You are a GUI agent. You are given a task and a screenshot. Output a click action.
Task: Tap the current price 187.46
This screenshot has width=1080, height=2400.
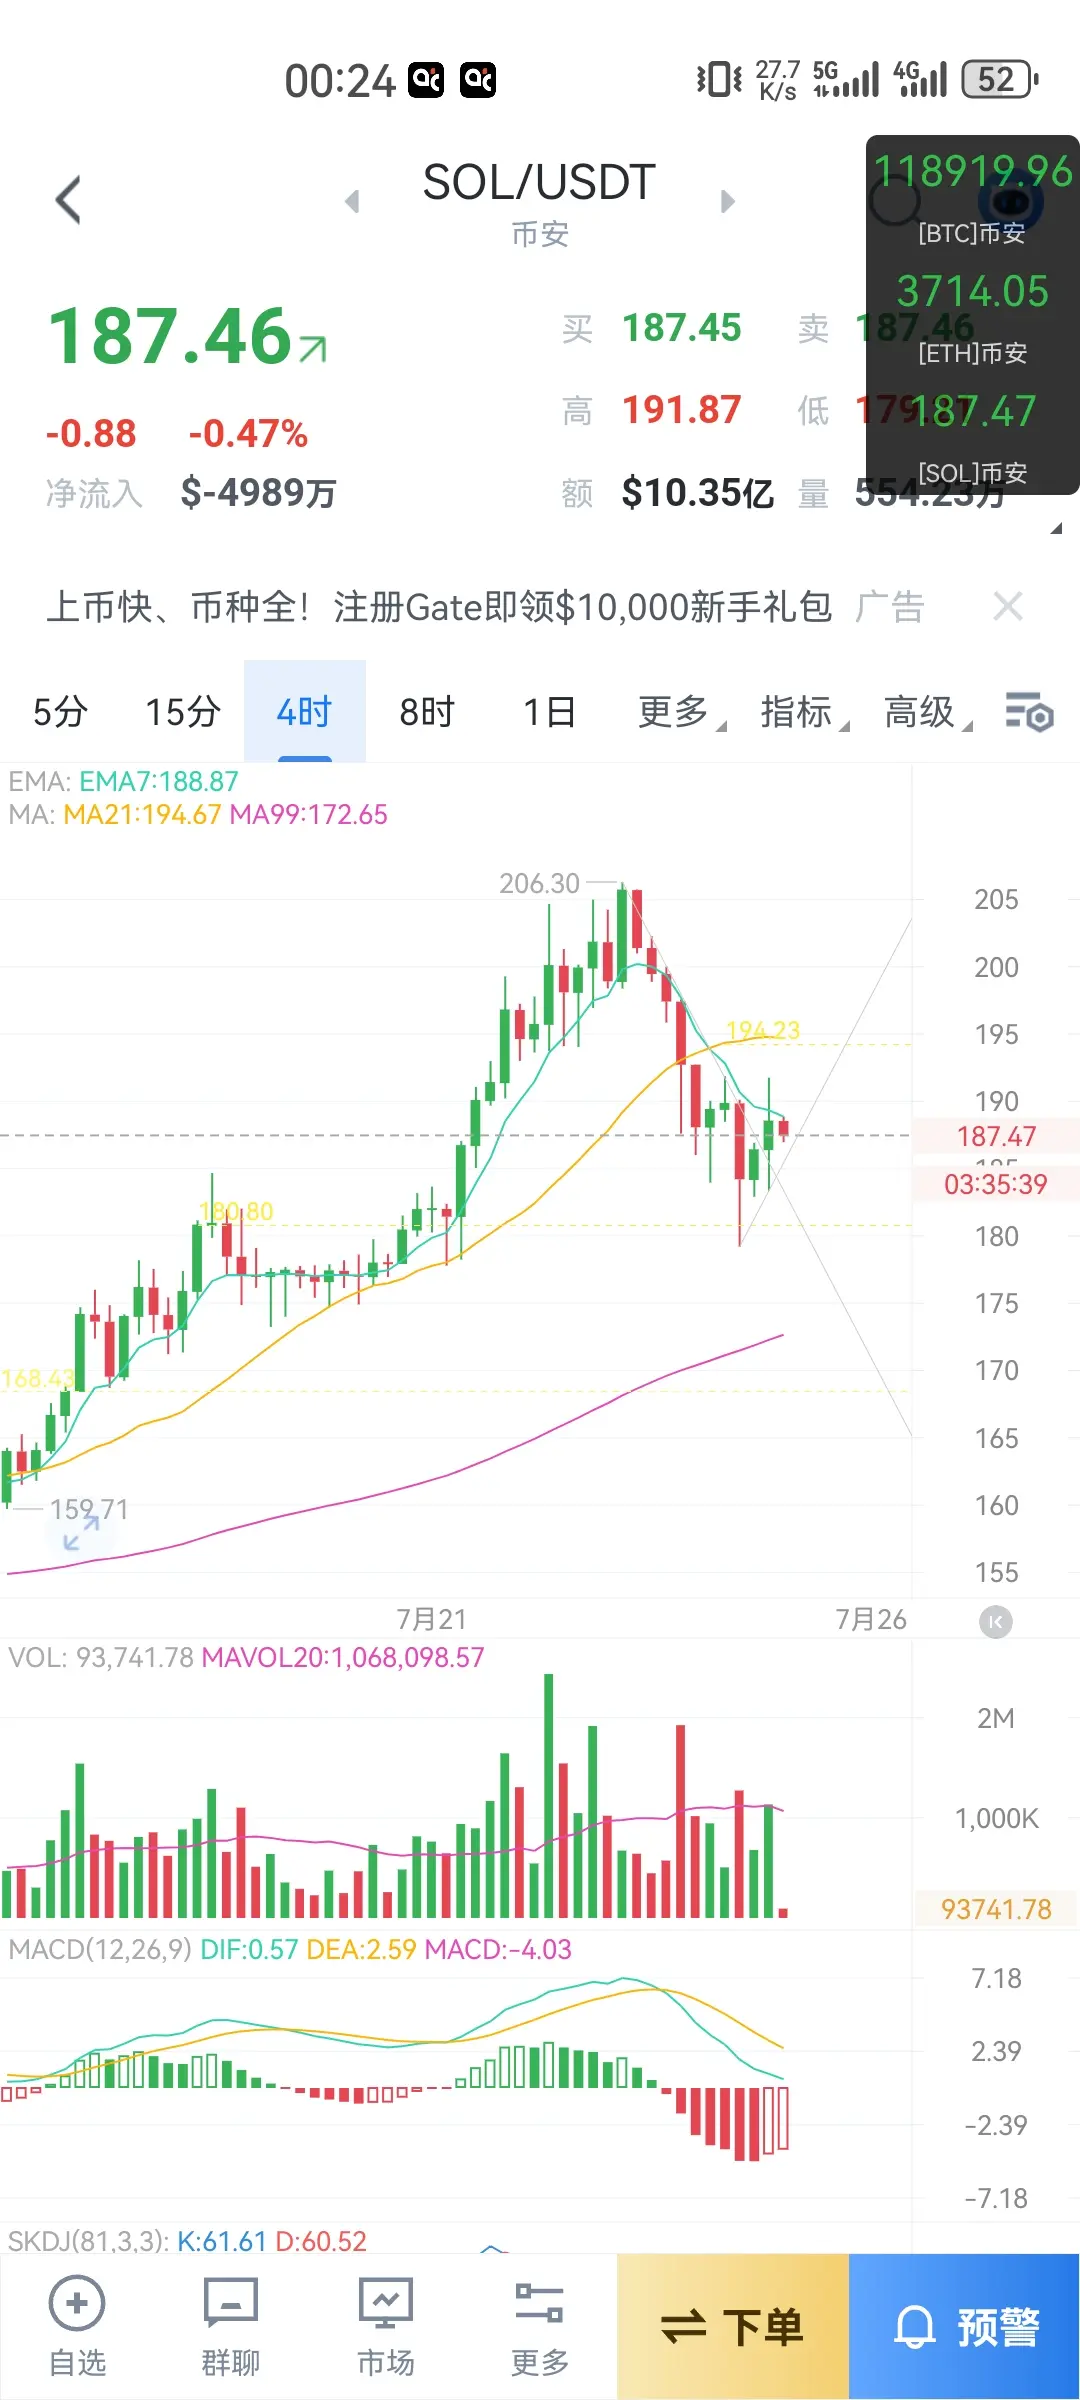point(170,337)
